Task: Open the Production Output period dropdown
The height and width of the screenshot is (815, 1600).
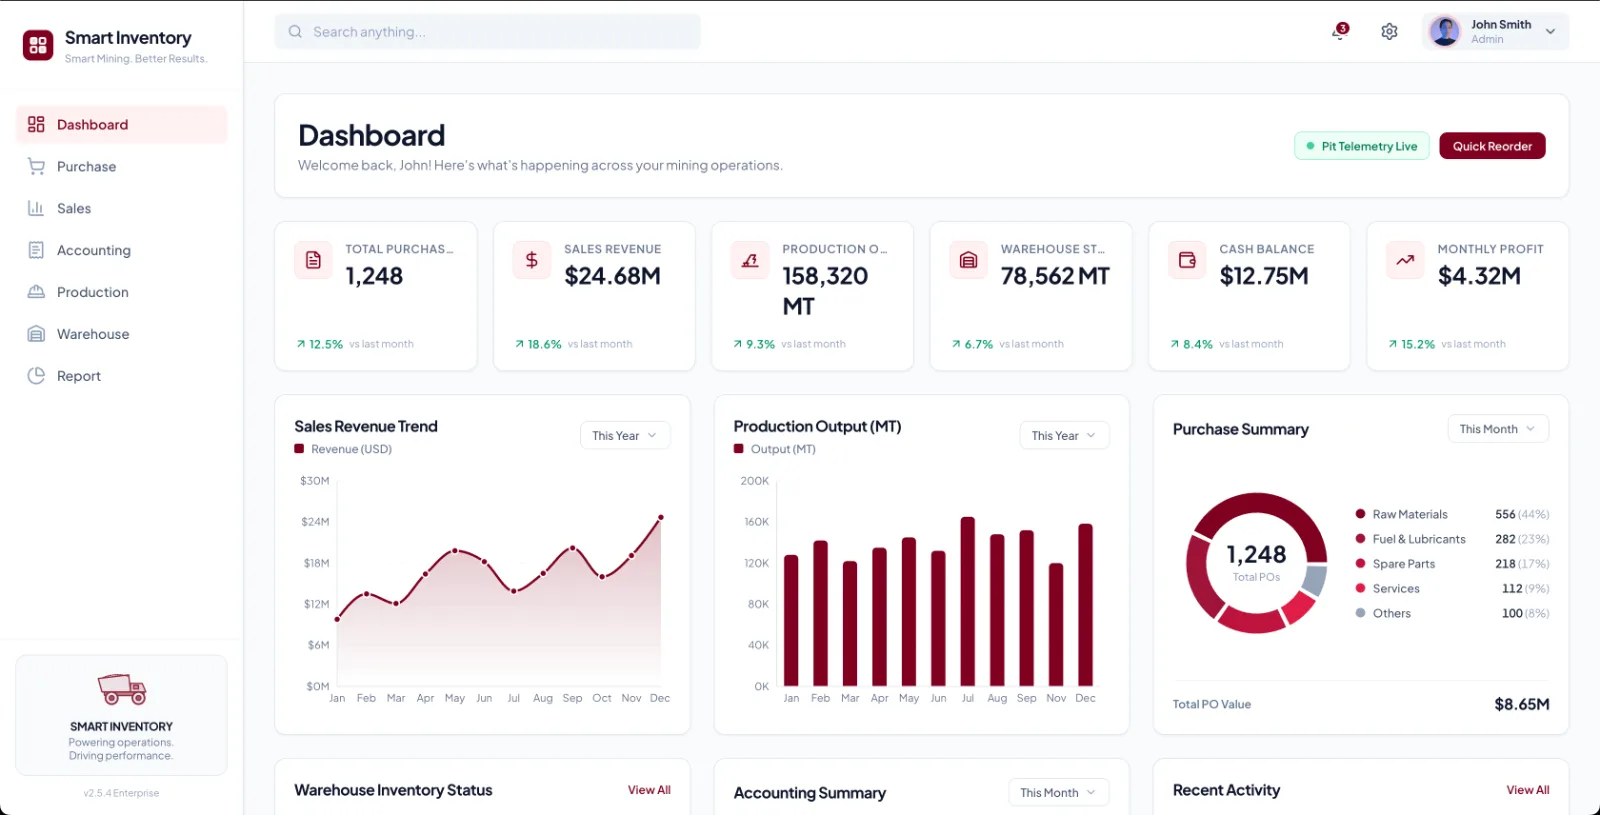Action: [1064, 435]
